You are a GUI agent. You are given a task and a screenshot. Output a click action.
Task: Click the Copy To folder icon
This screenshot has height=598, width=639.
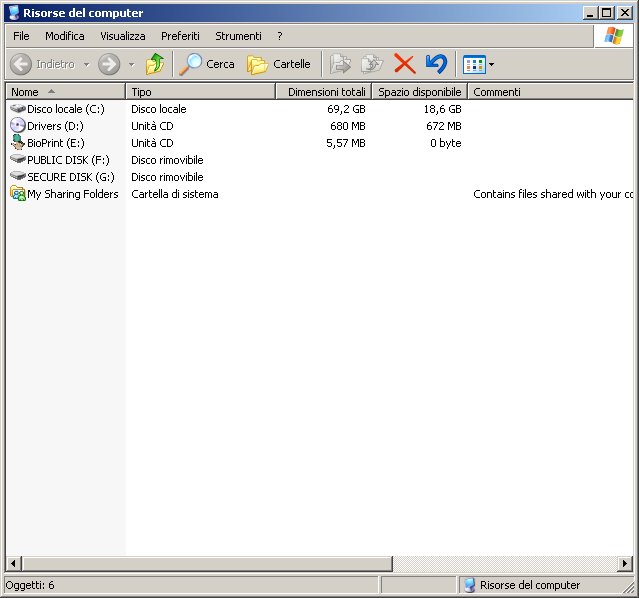point(372,64)
